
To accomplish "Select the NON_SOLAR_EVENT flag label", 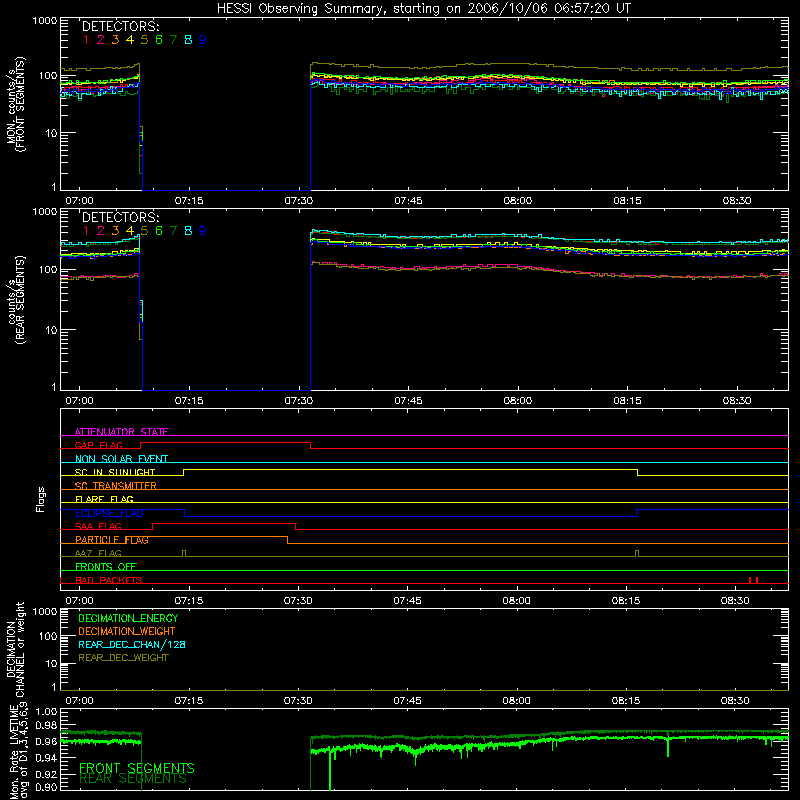I will pos(121,459).
